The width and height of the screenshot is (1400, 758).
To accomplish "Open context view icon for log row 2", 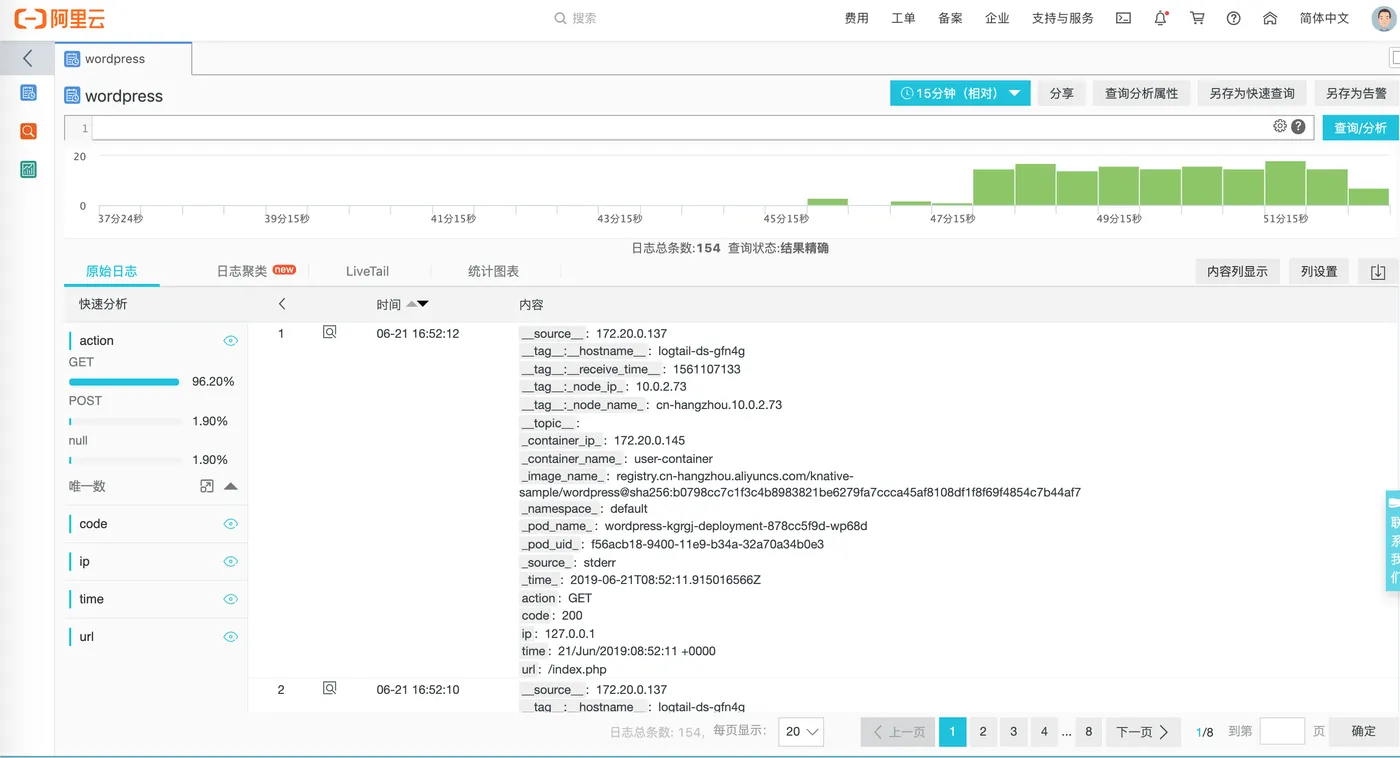I will coord(329,688).
